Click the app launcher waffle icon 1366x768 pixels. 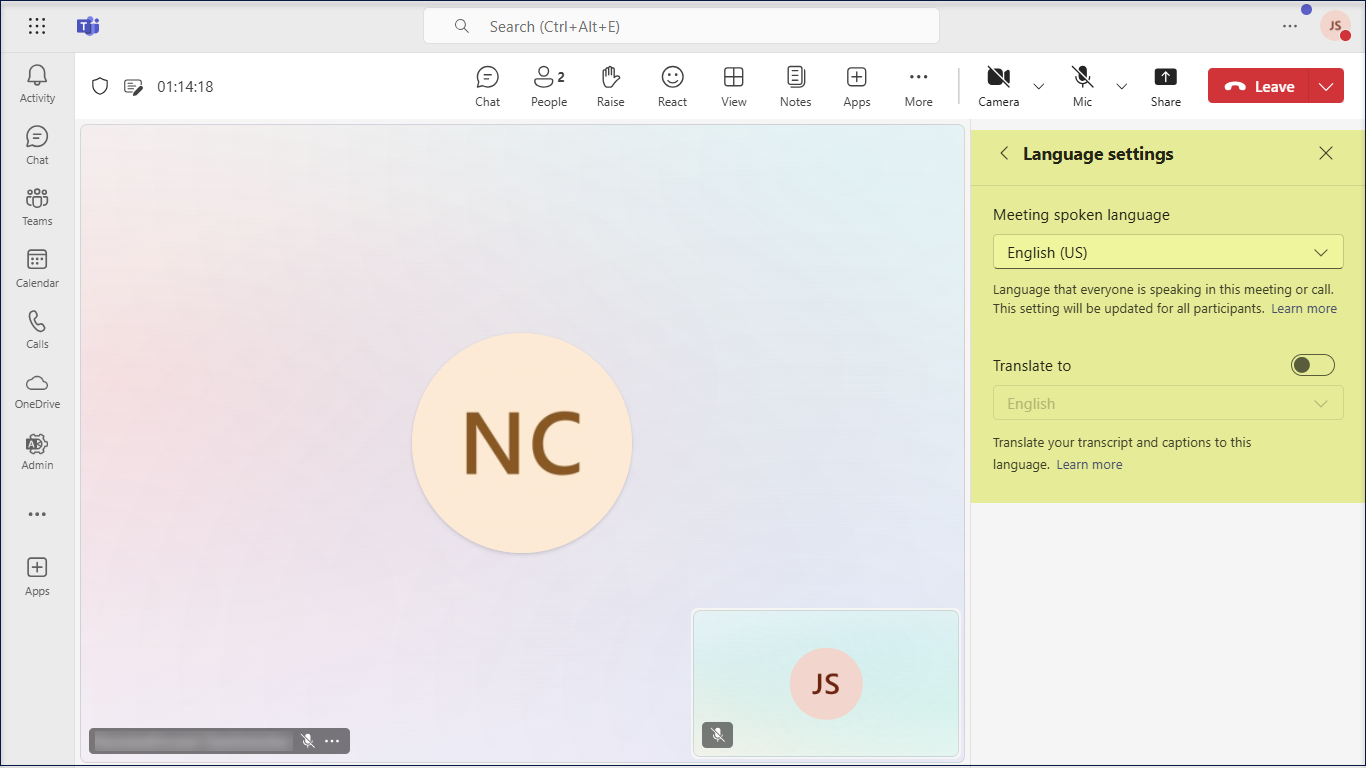pos(37,26)
